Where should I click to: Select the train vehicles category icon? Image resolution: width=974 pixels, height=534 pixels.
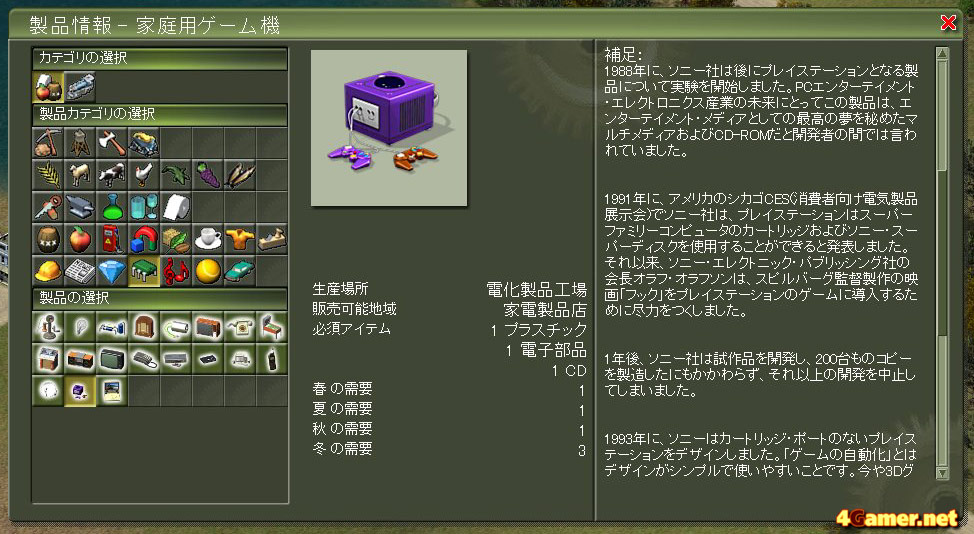pyautogui.click(x=80, y=88)
